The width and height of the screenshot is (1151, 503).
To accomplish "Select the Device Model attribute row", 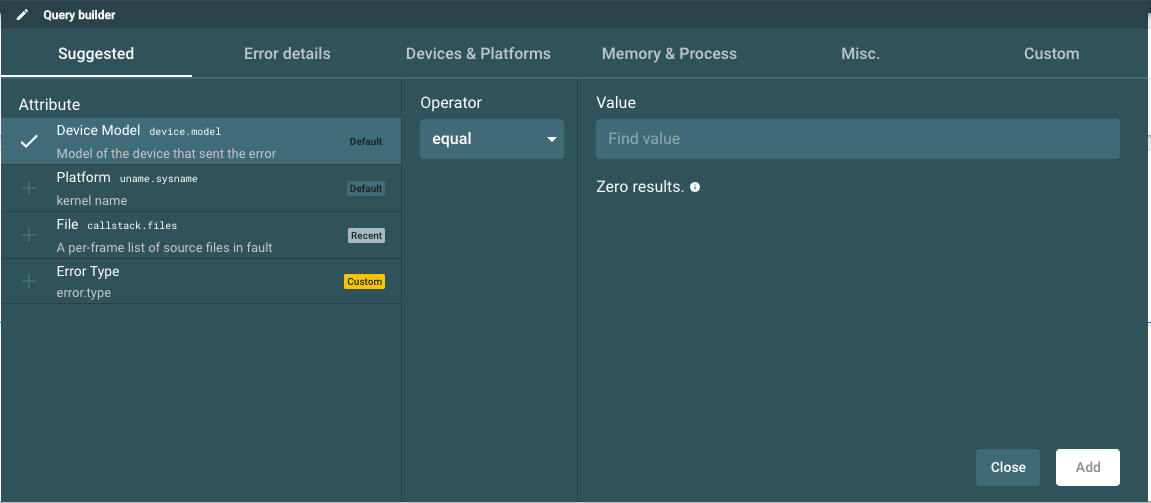I will coord(201,142).
